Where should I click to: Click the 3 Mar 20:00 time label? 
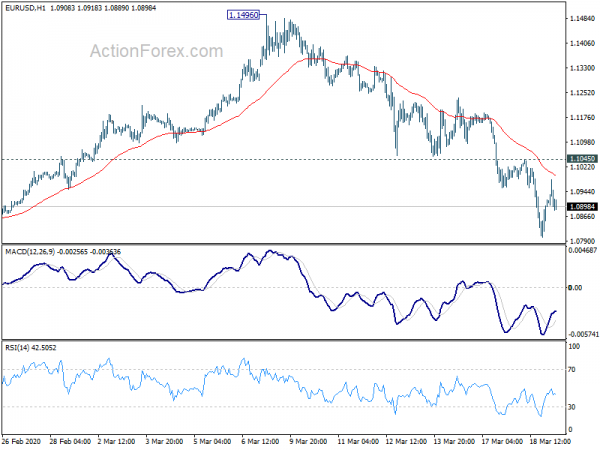165,441
